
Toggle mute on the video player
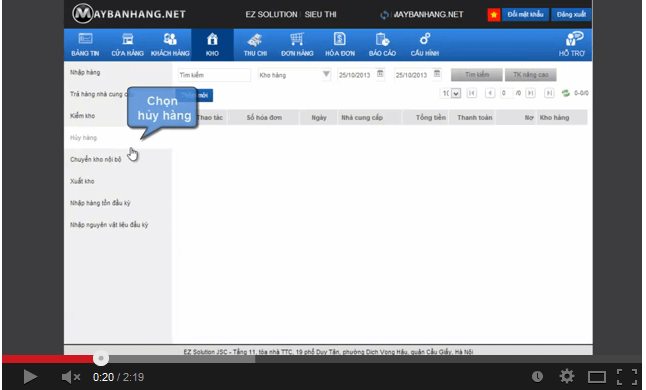(70, 377)
